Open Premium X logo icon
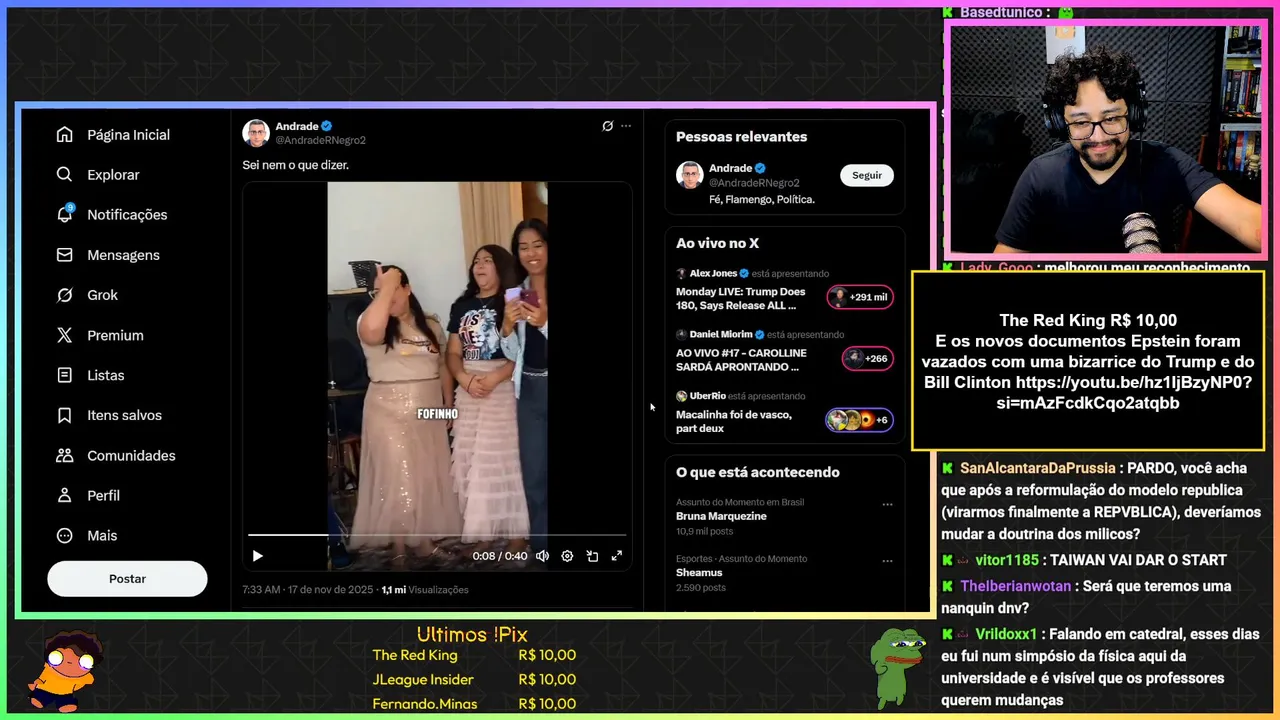This screenshot has height=720, width=1280. tap(64, 335)
